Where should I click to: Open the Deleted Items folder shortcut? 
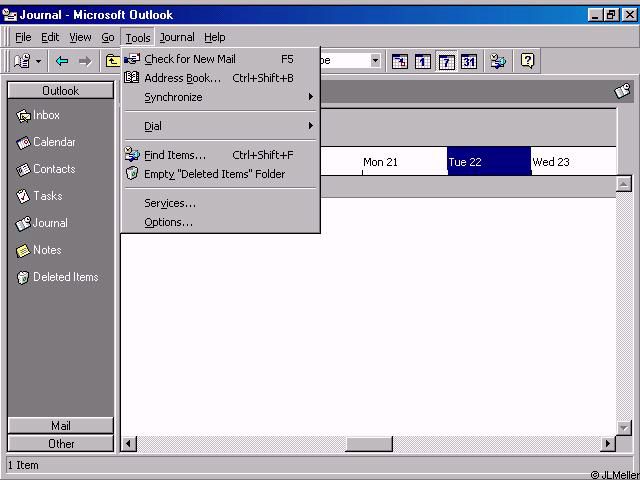24,278
